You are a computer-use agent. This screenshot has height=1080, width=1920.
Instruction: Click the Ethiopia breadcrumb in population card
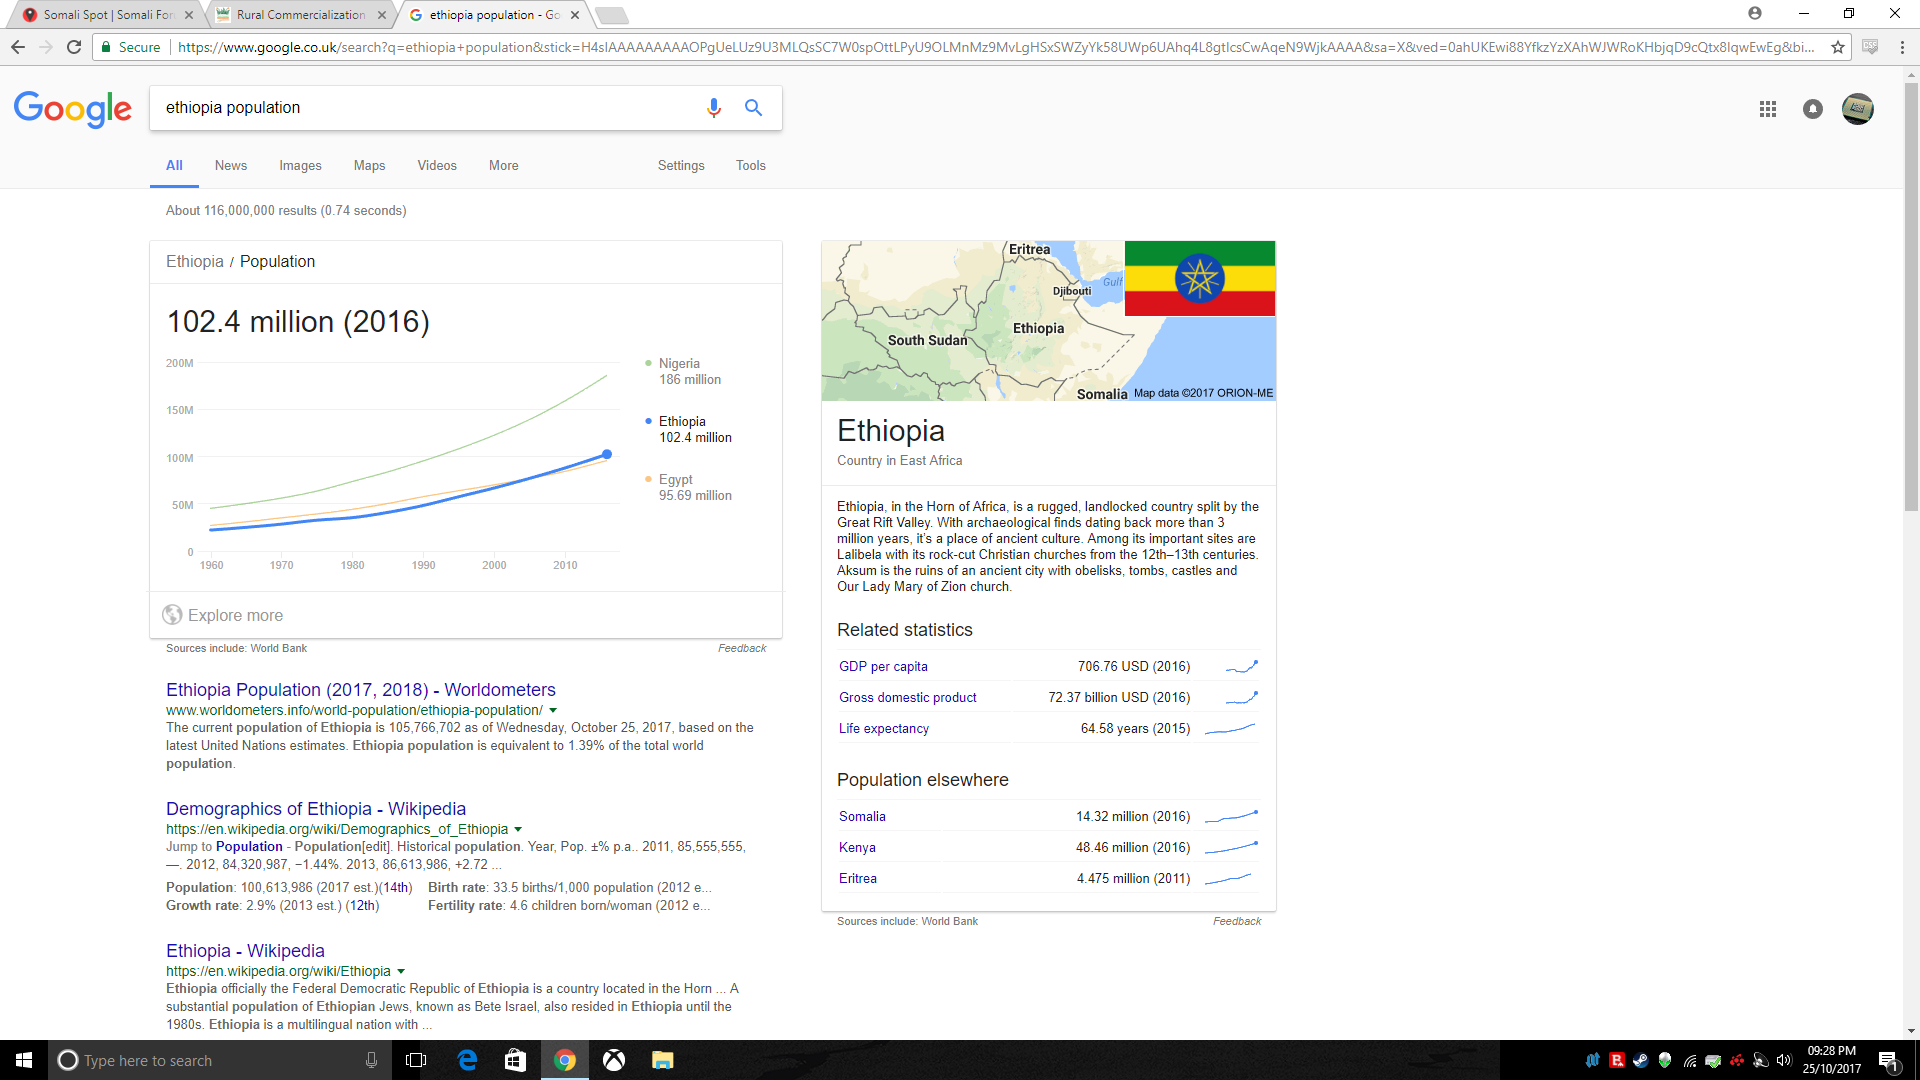tap(194, 262)
